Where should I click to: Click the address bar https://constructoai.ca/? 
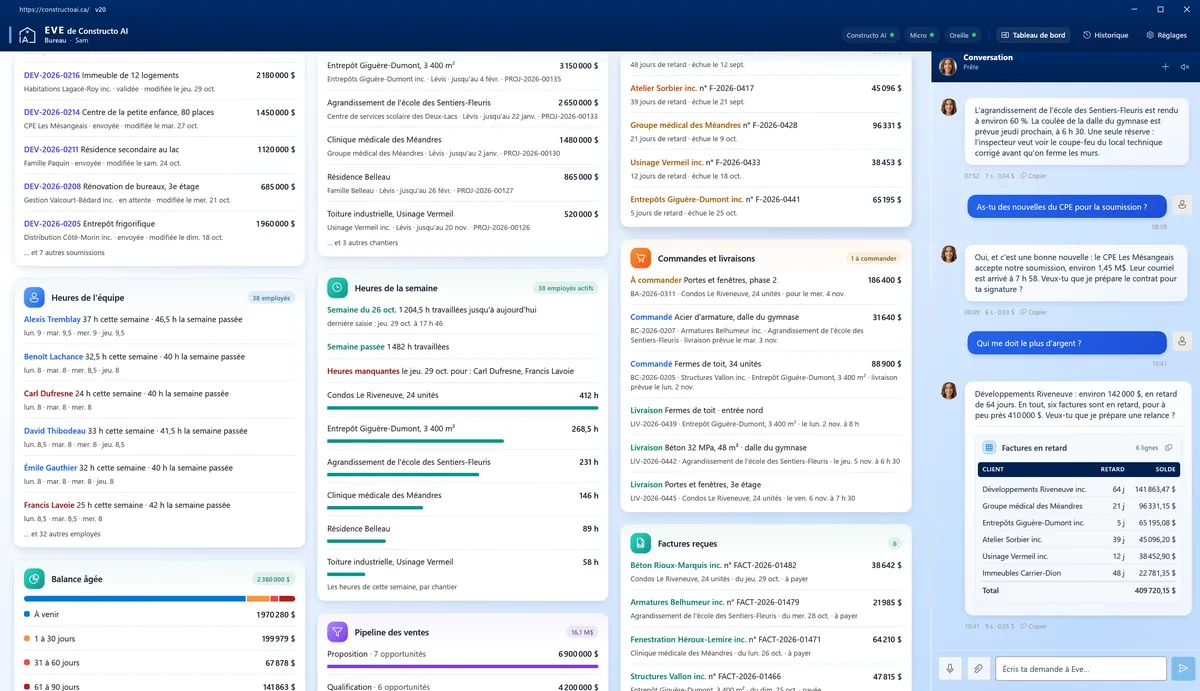[x=54, y=9]
